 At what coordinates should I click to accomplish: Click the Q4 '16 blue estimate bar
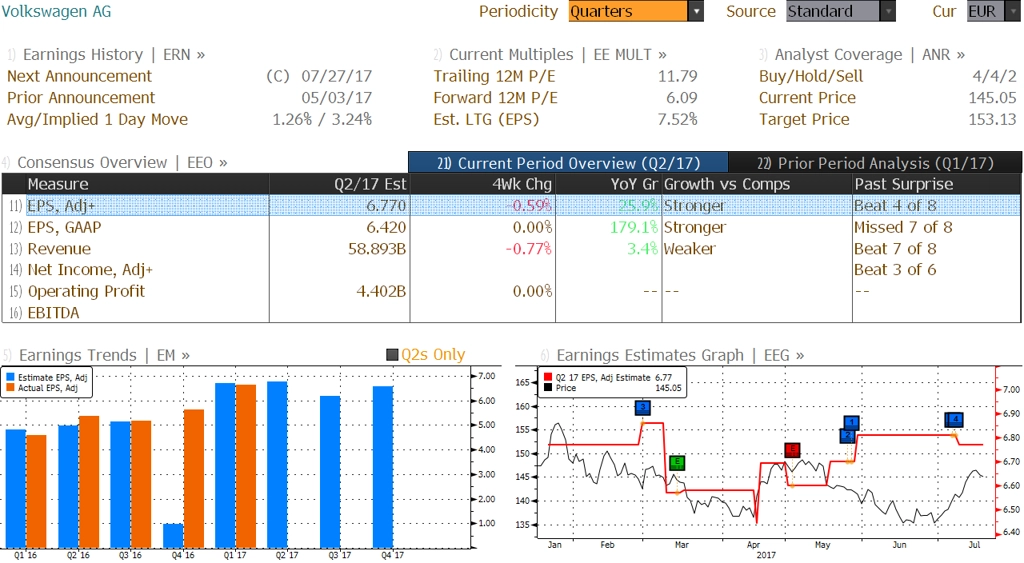(173, 536)
